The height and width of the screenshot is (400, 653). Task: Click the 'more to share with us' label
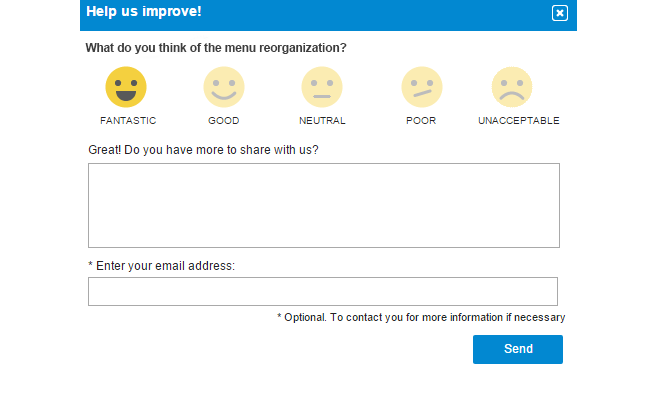210,150
